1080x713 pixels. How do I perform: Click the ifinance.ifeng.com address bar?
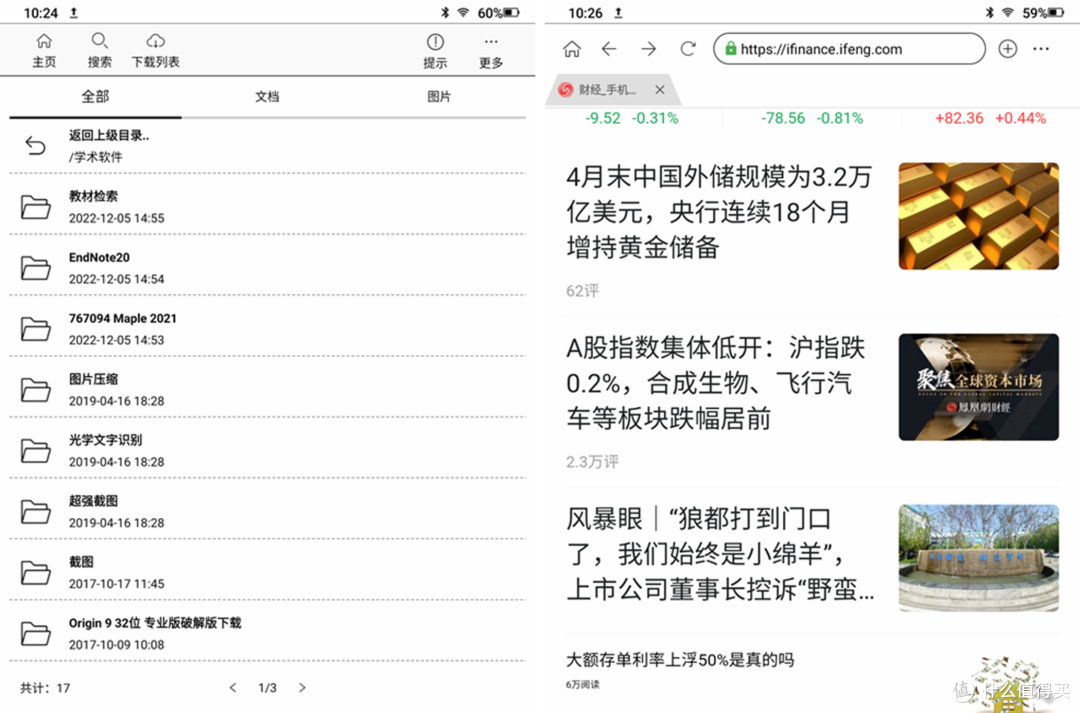pos(849,49)
